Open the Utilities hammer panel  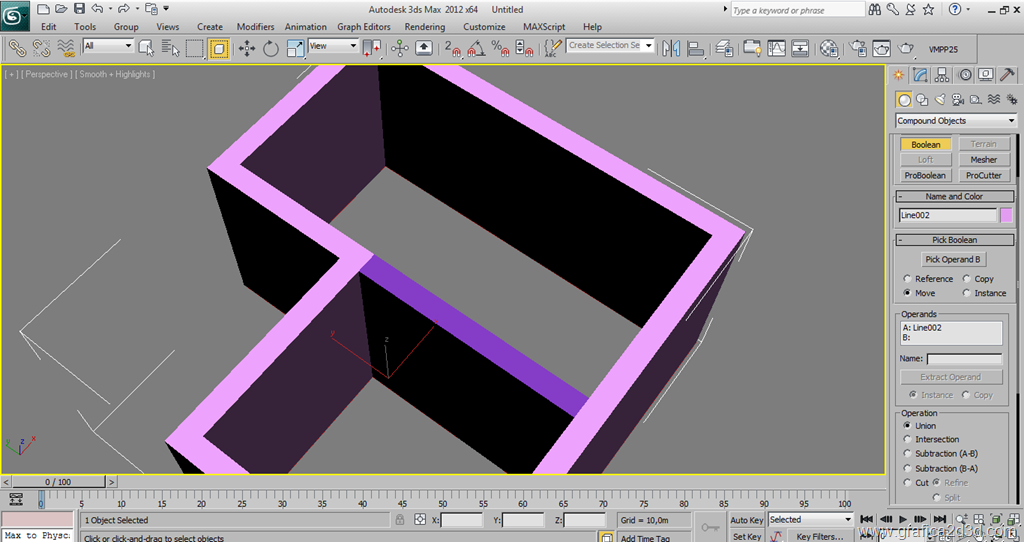tap(1007, 75)
